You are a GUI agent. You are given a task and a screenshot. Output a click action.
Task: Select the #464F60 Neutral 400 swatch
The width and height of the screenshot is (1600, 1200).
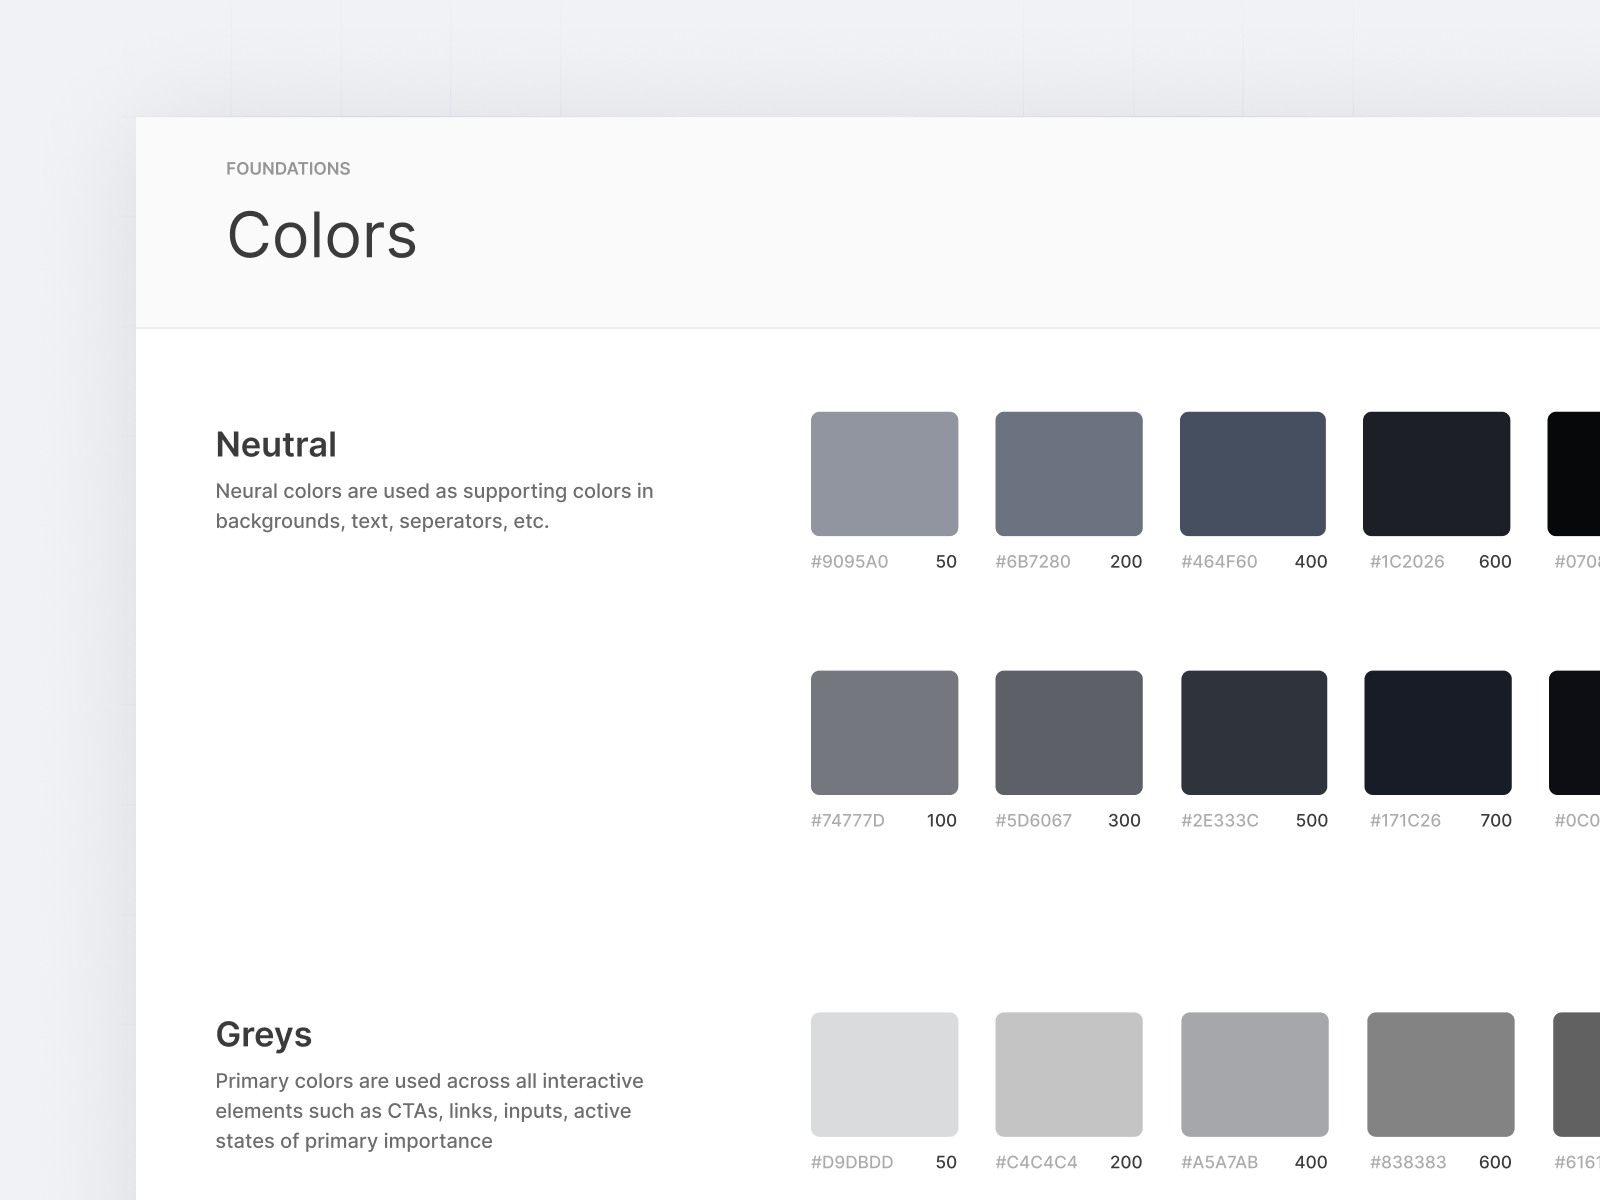[x=1253, y=473]
